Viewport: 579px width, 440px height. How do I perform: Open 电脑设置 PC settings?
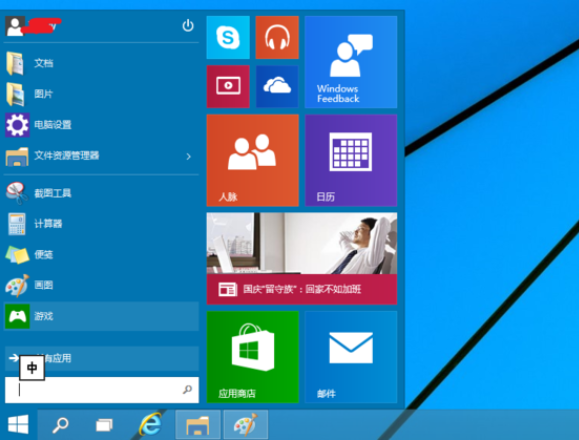[x=101, y=125]
